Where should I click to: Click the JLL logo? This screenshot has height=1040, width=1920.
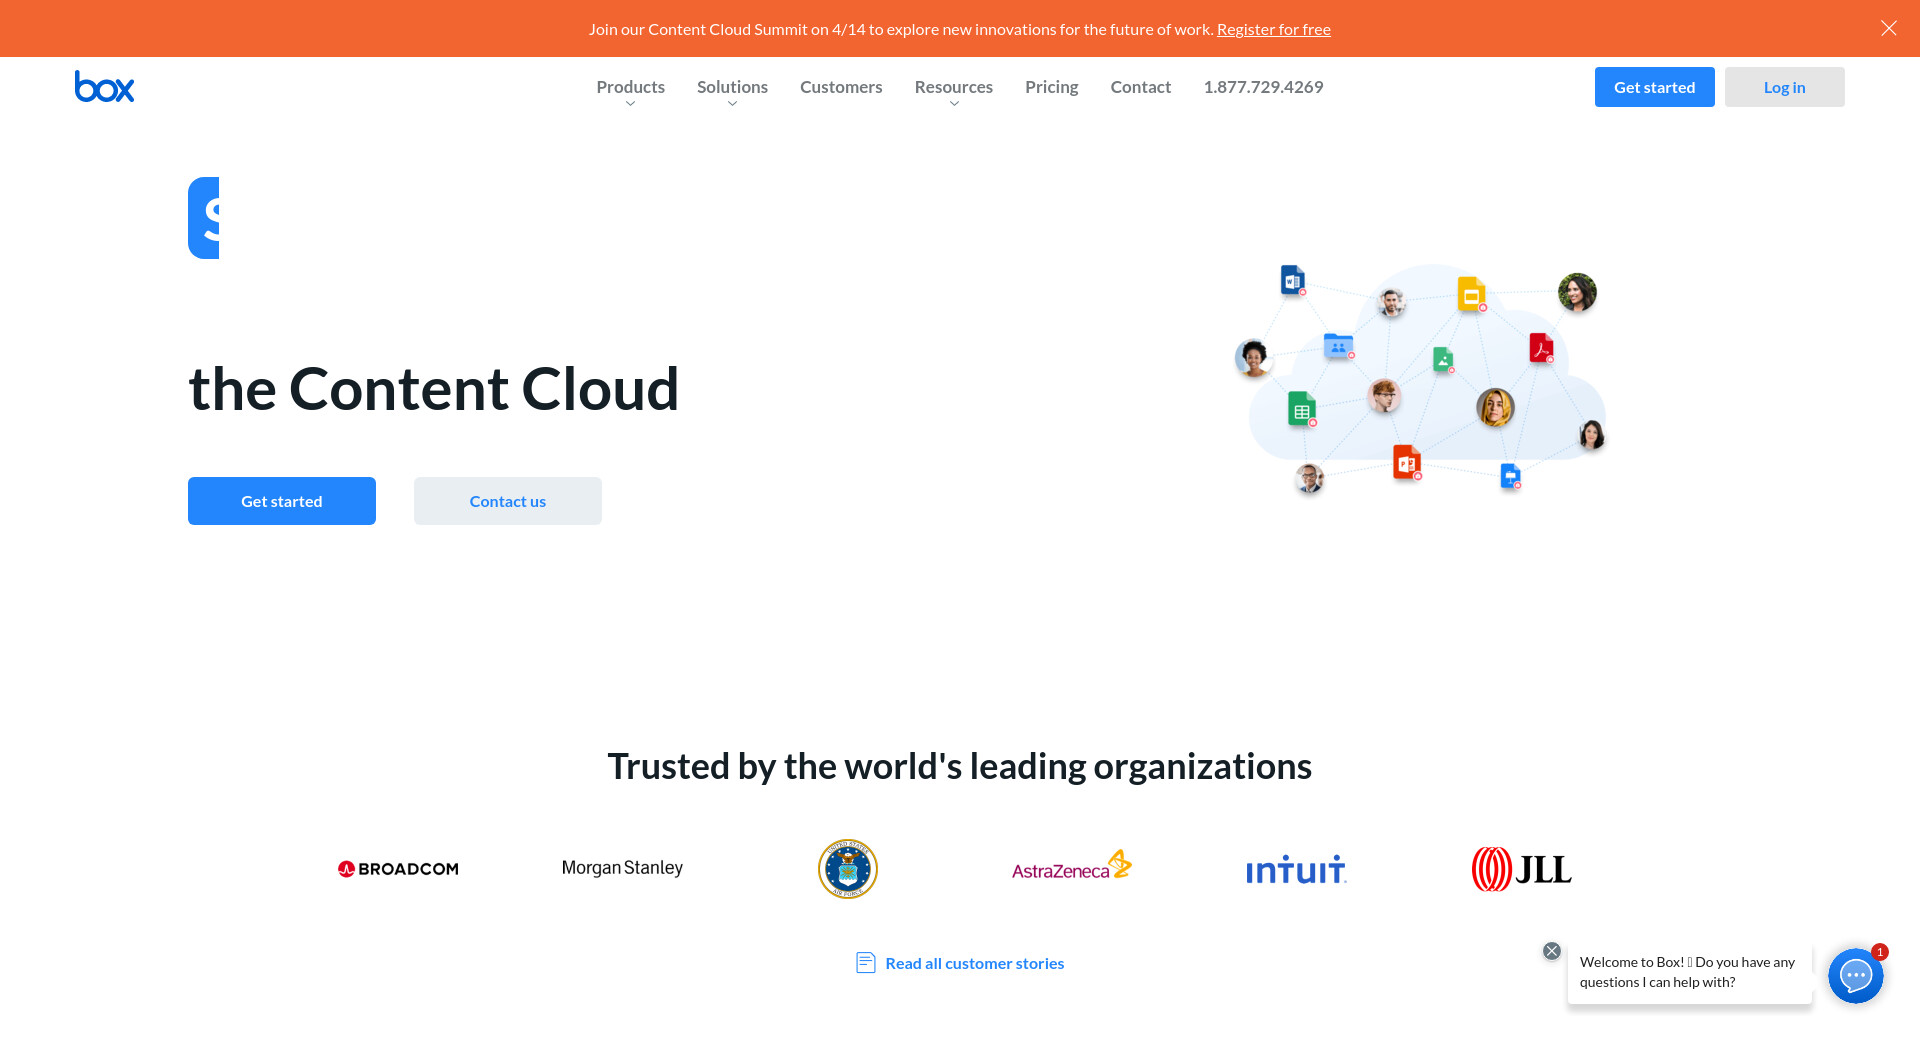tap(1521, 869)
